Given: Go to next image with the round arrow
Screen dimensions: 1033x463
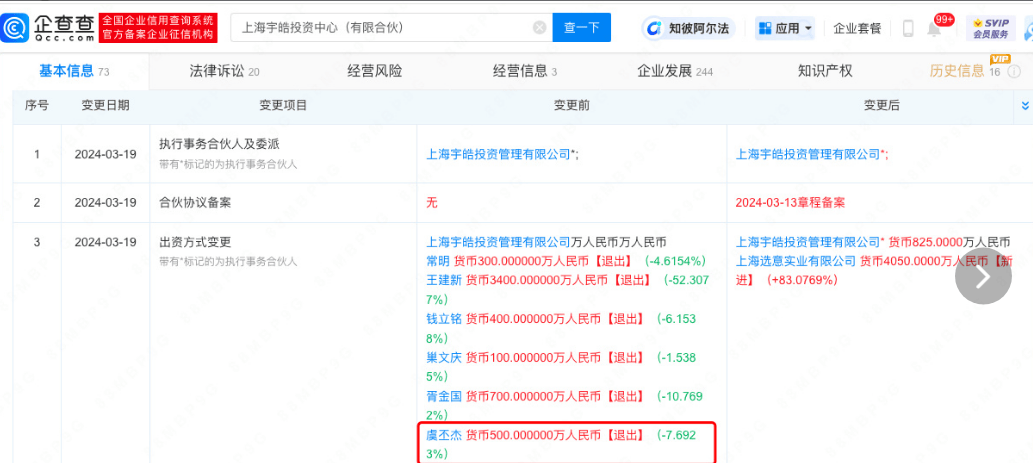Looking at the screenshot, I should point(983,276).
